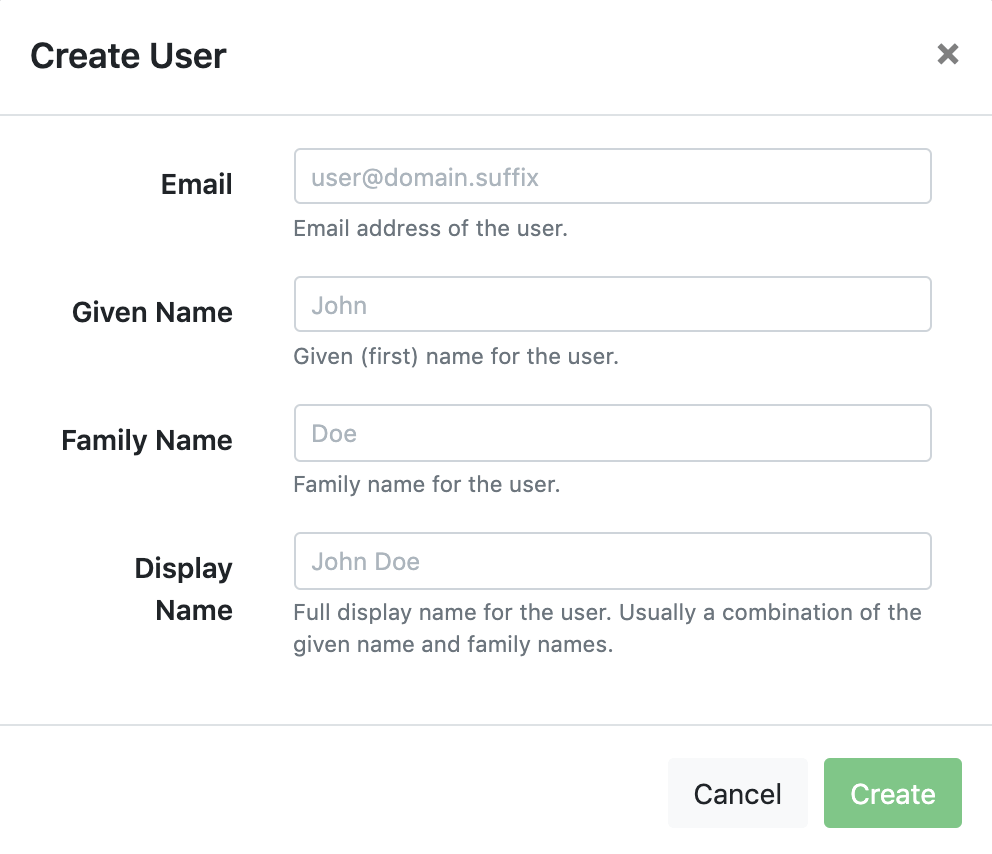992x854 pixels.
Task: Activate the Display Name text field
Action: point(612,561)
